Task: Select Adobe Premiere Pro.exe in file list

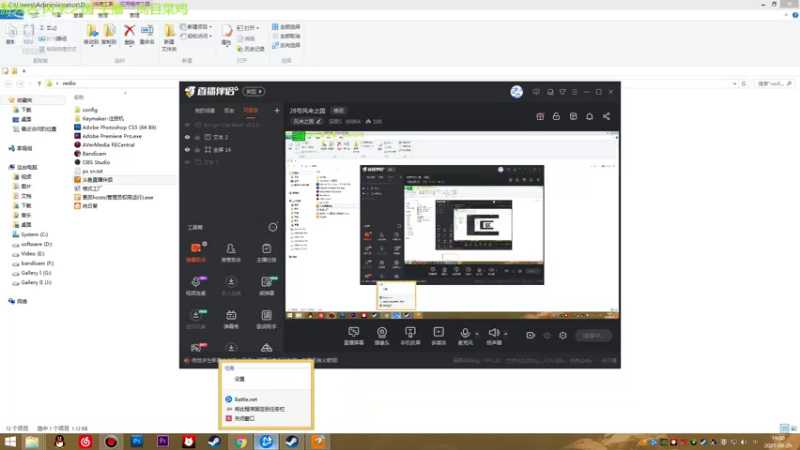Action: (112, 136)
